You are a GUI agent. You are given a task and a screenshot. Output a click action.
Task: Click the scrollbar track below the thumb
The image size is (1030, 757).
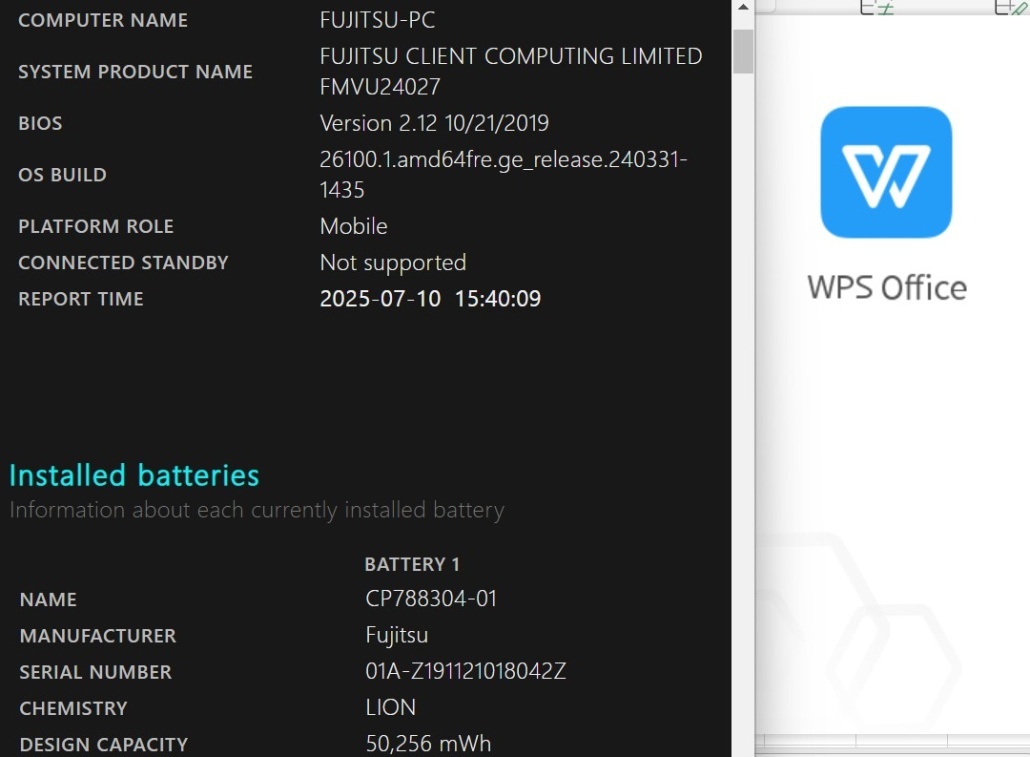743,400
